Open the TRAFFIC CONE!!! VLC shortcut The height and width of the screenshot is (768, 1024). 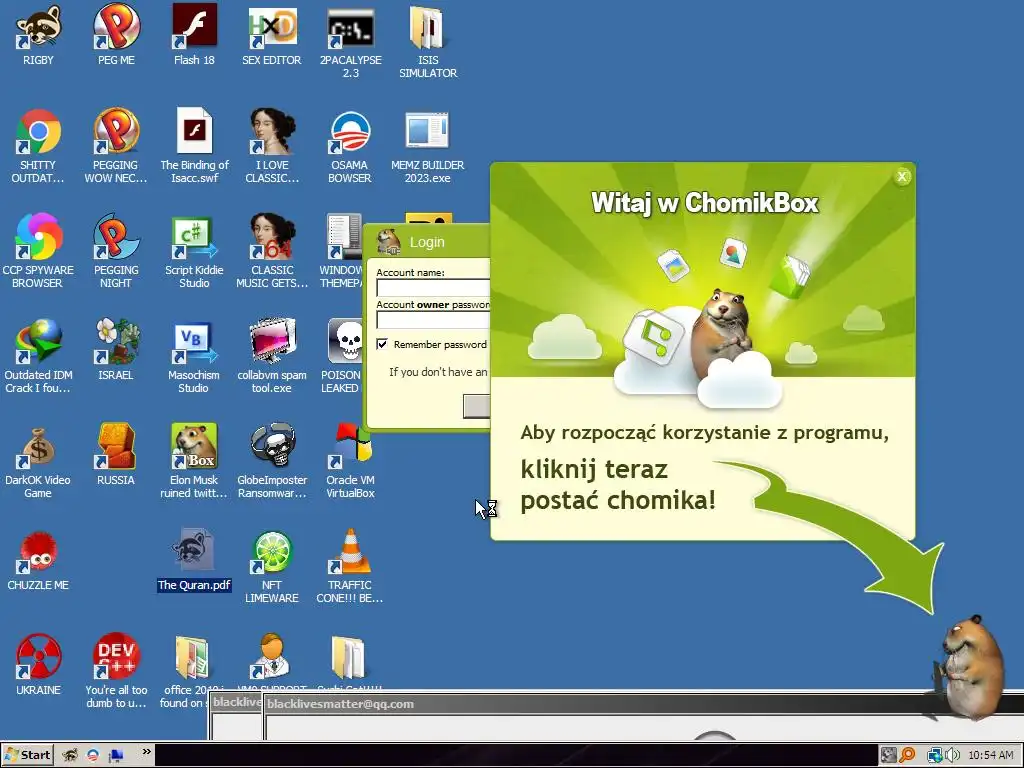click(350, 551)
